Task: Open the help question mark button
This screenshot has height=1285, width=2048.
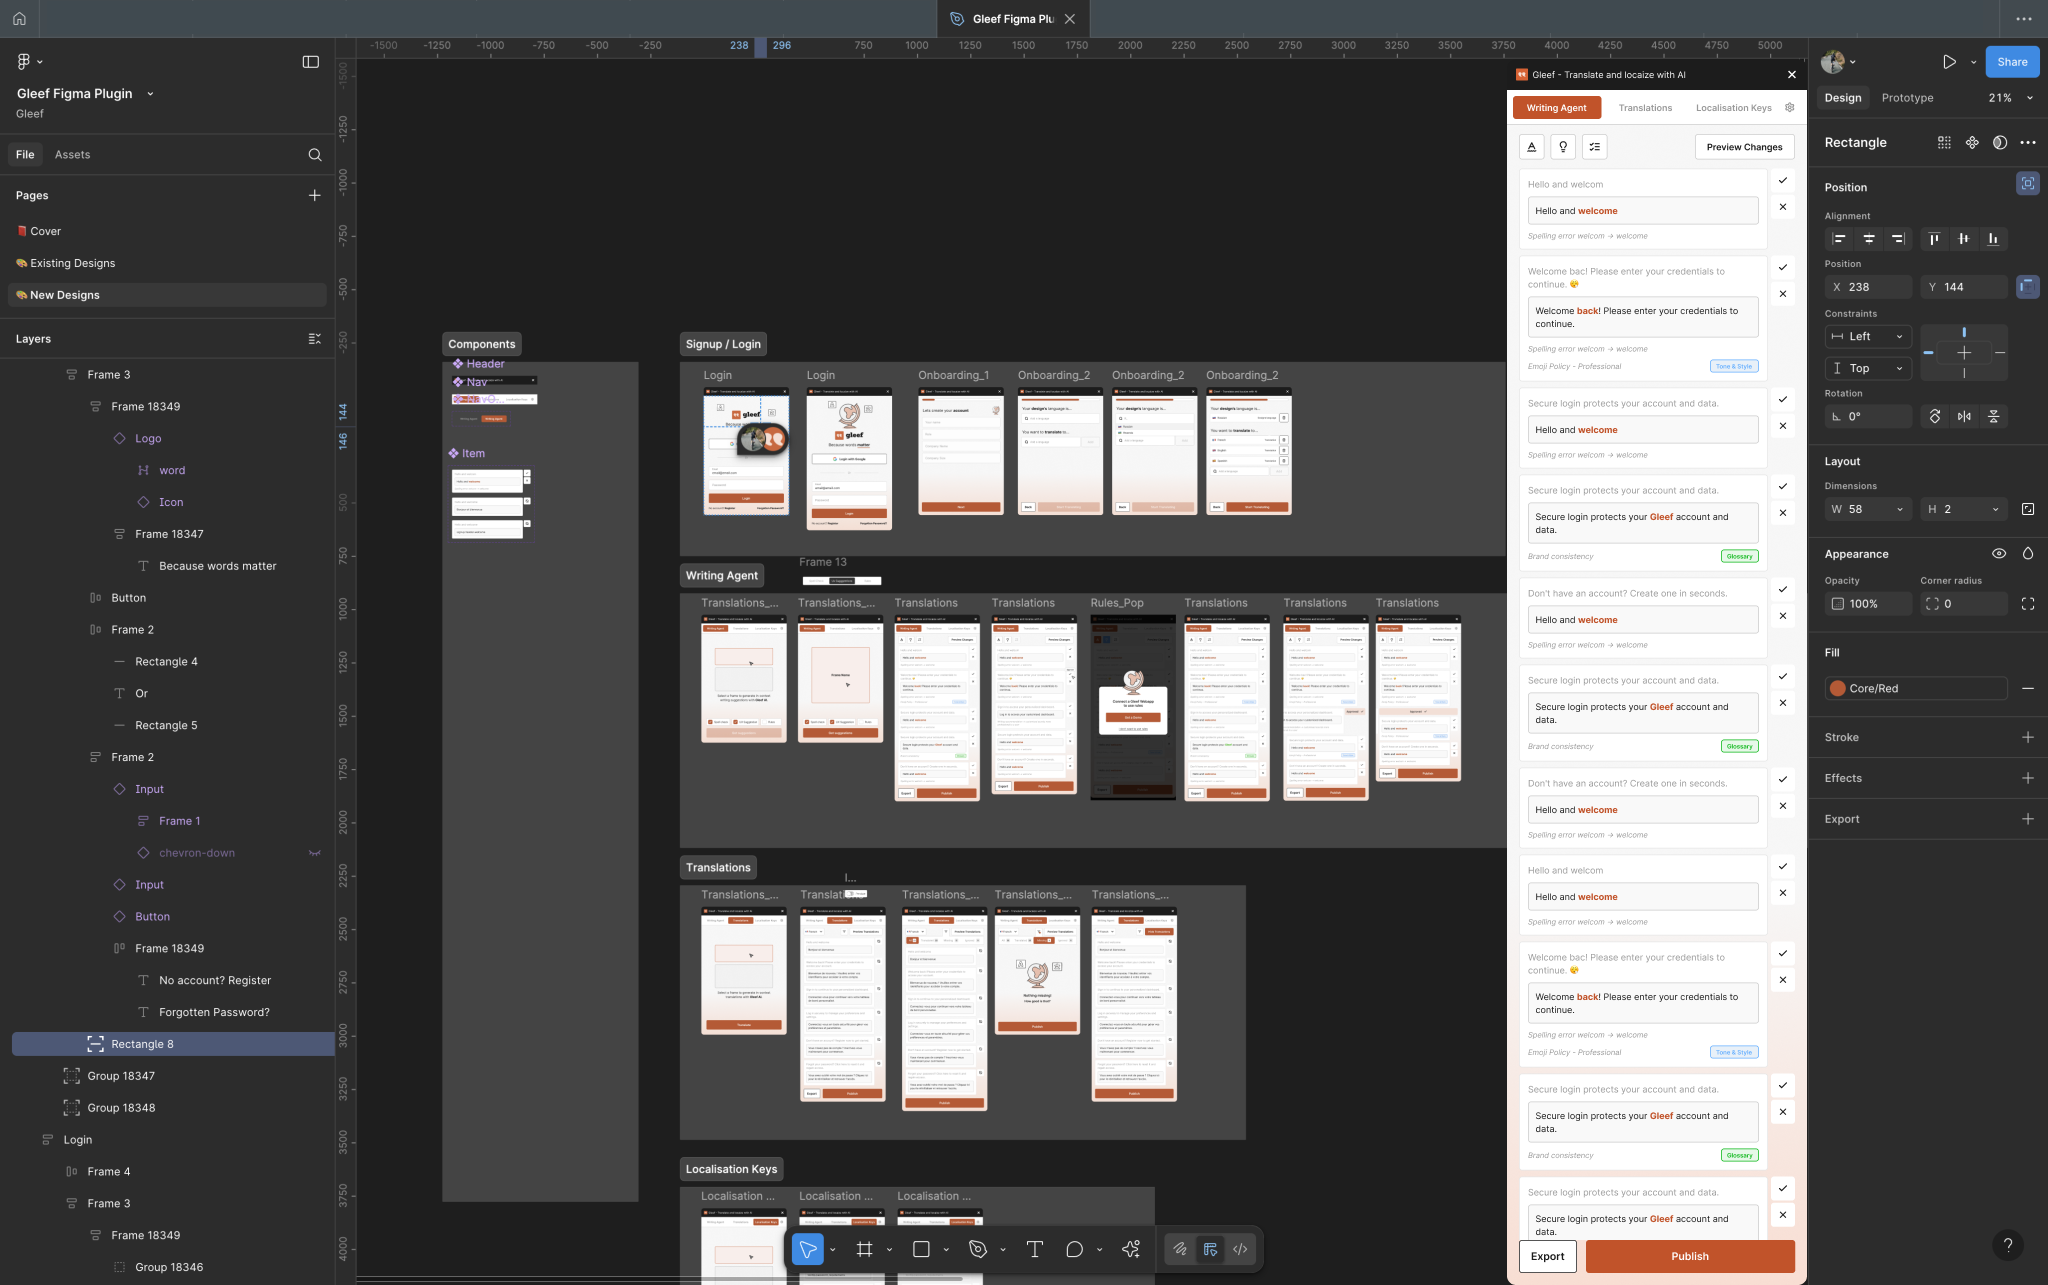Action: (2008, 1244)
